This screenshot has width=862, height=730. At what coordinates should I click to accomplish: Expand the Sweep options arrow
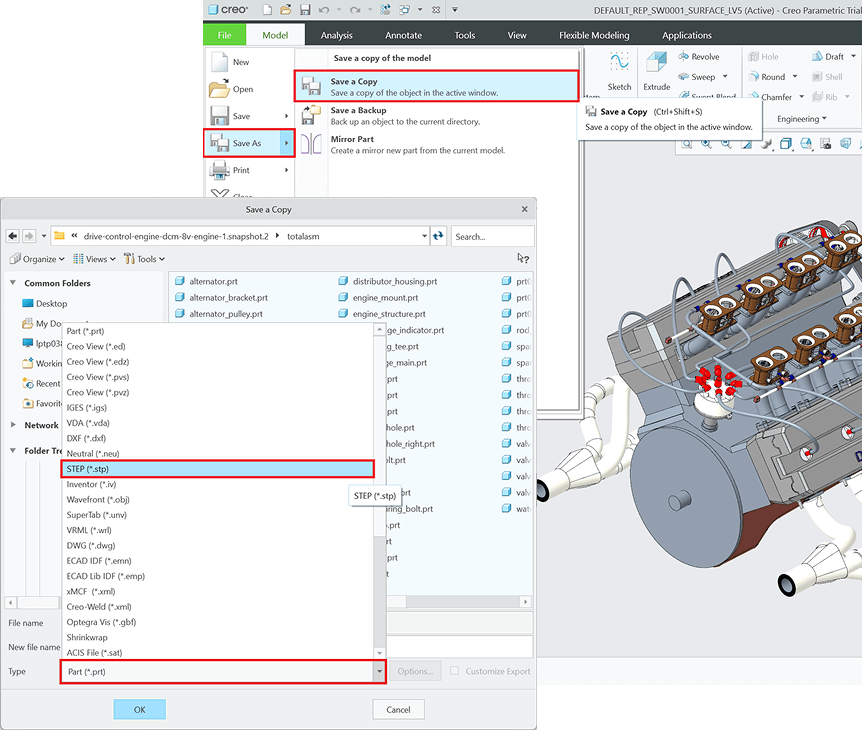point(725,77)
